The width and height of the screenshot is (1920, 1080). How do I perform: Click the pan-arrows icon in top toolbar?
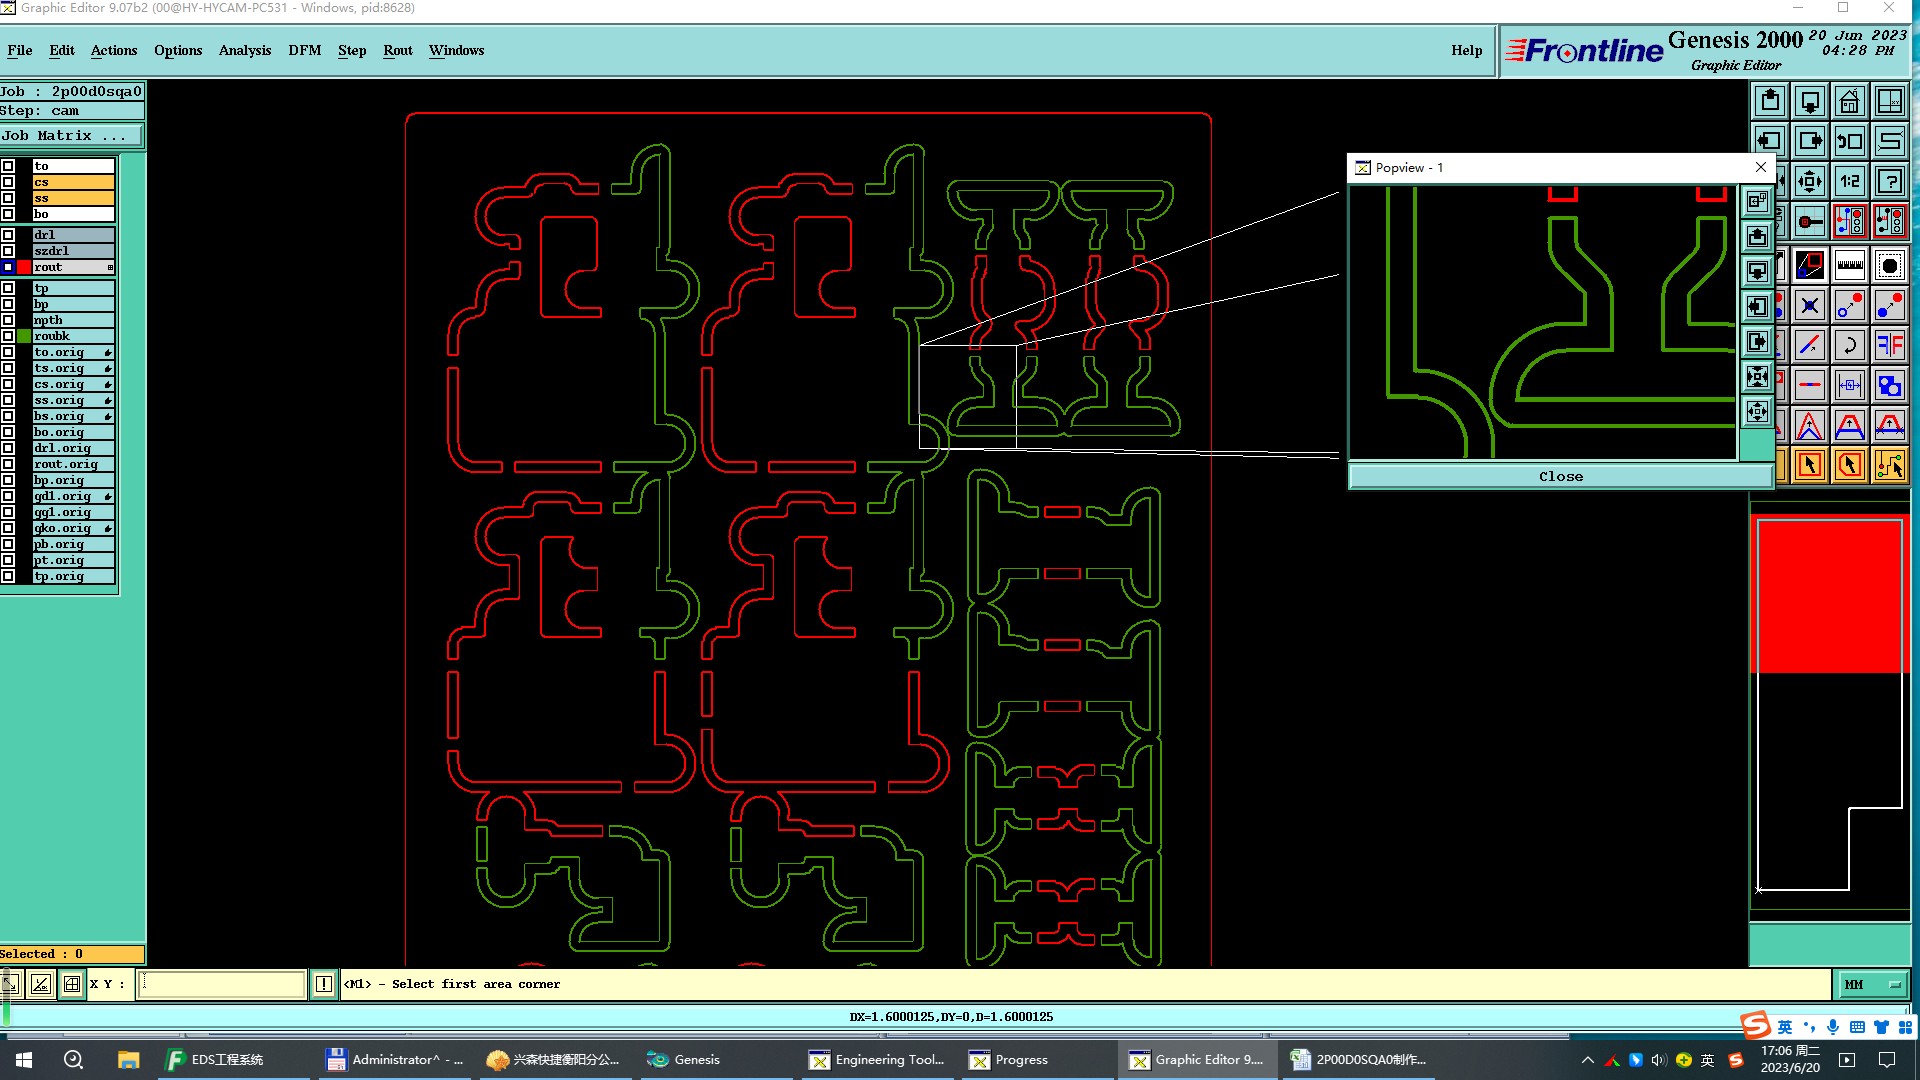1809,181
